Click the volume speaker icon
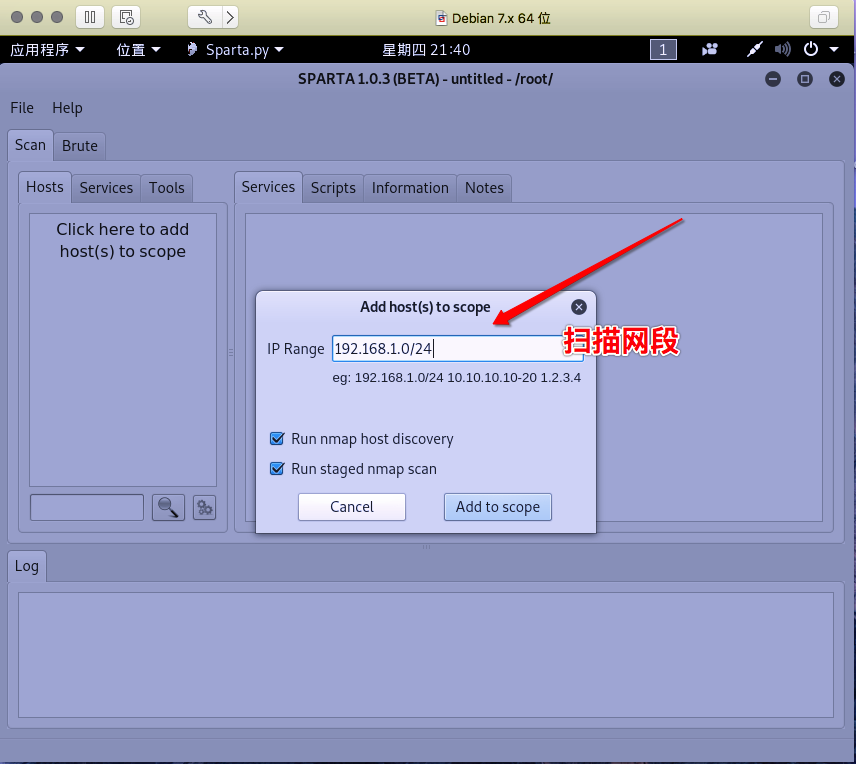The width and height of the screenshot is (856, 764). (782, 50)
